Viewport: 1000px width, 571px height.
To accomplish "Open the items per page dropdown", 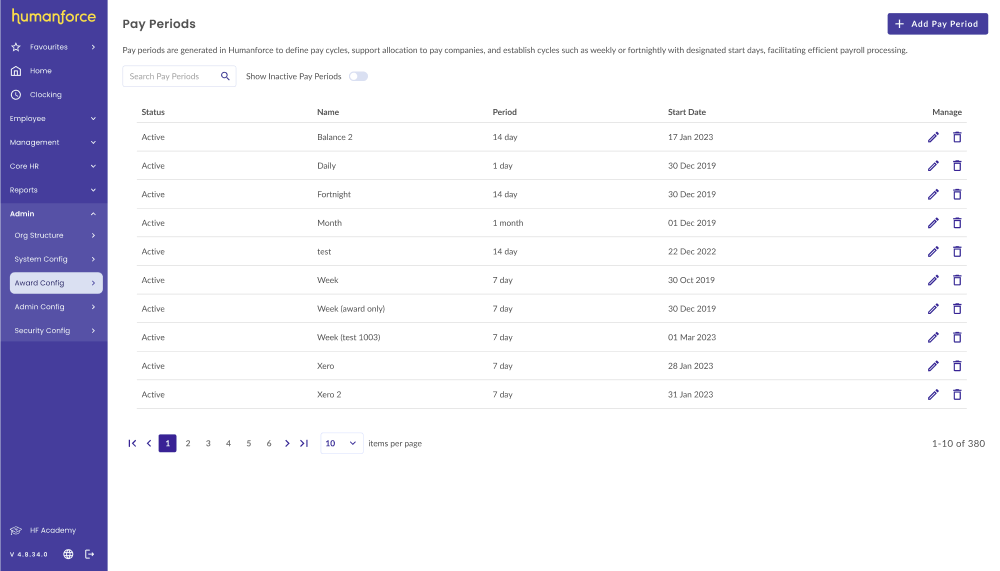I will [x=342, y=443].
